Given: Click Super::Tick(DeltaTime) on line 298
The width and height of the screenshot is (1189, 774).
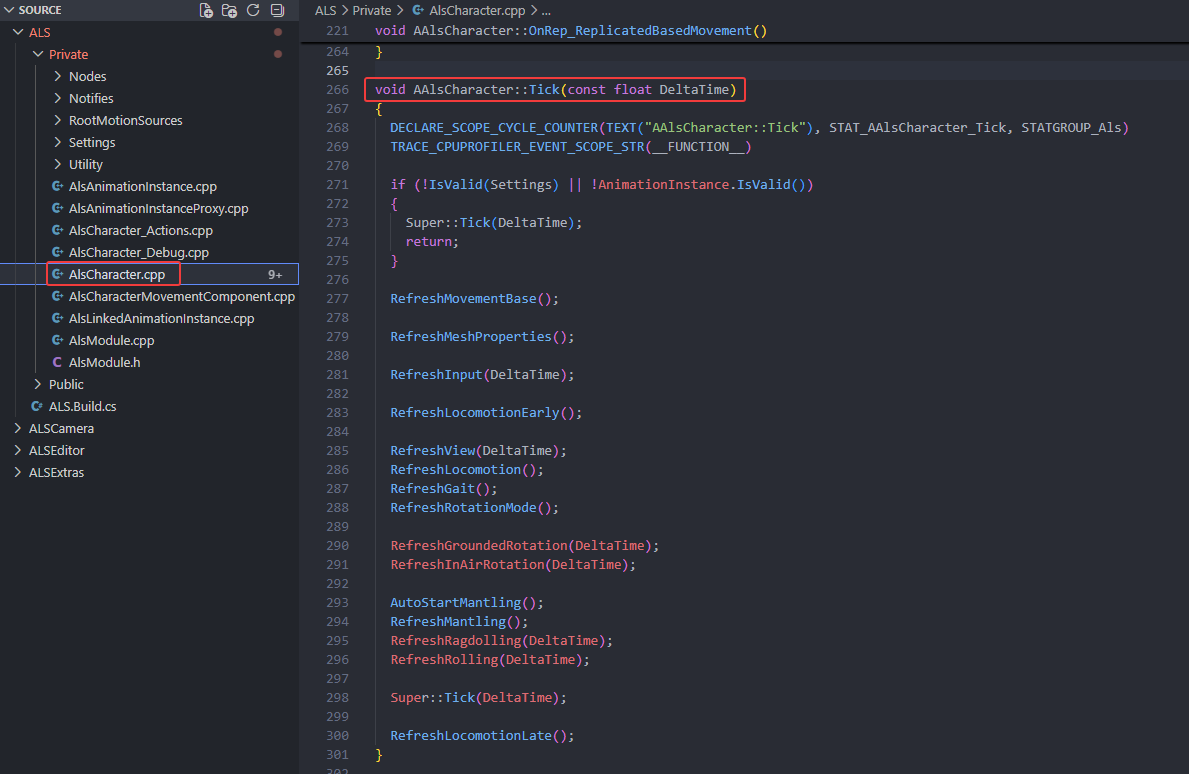Looking at the screenshot, I should click(x=478, y=697).
